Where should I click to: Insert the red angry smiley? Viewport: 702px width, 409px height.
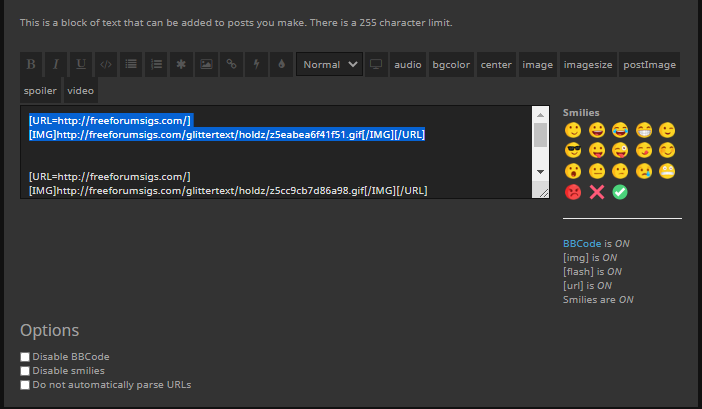(573, 192)
